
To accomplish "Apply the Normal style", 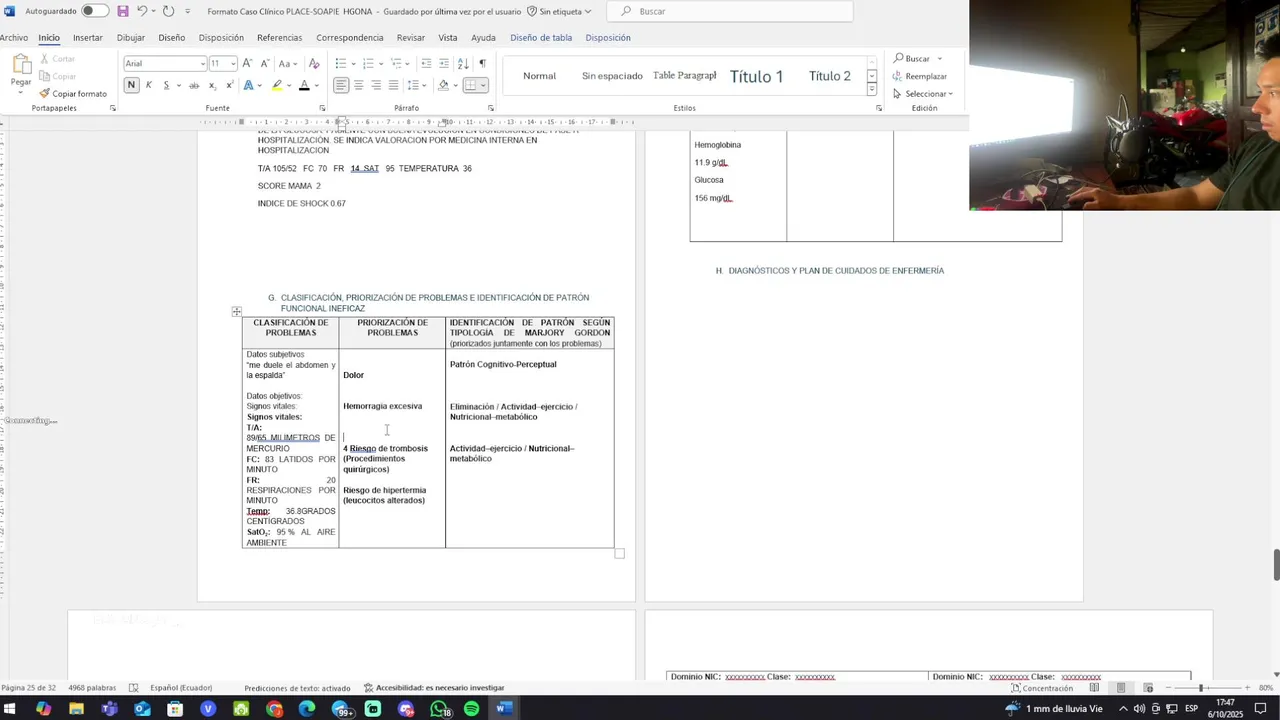I will click(539, 76).
